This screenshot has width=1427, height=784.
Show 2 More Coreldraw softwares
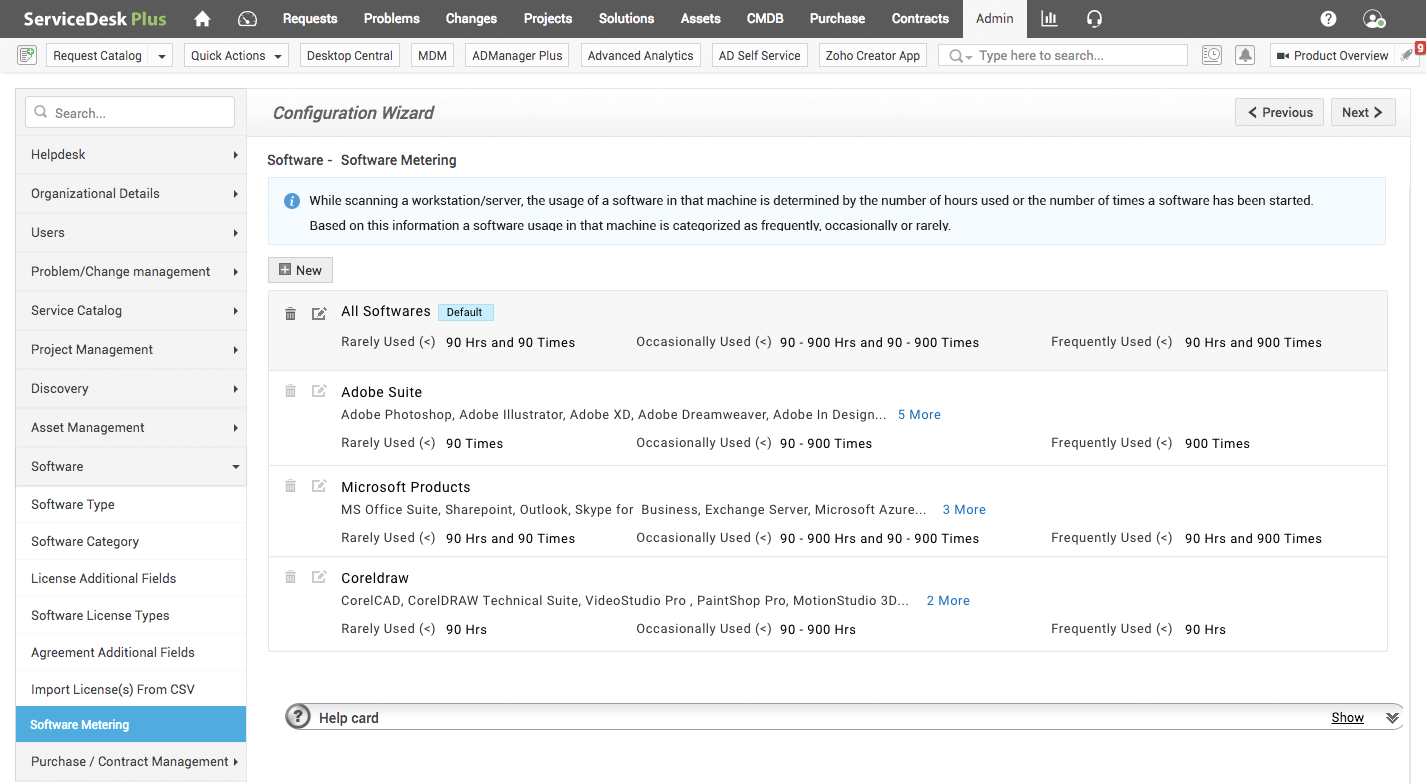click(x=948, y=601)
